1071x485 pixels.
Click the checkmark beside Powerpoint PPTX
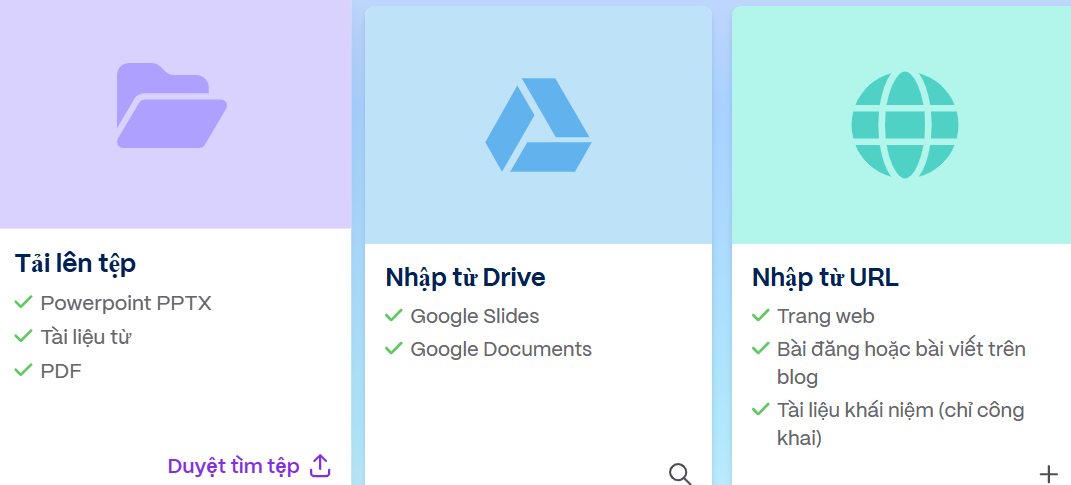(23, 302)
